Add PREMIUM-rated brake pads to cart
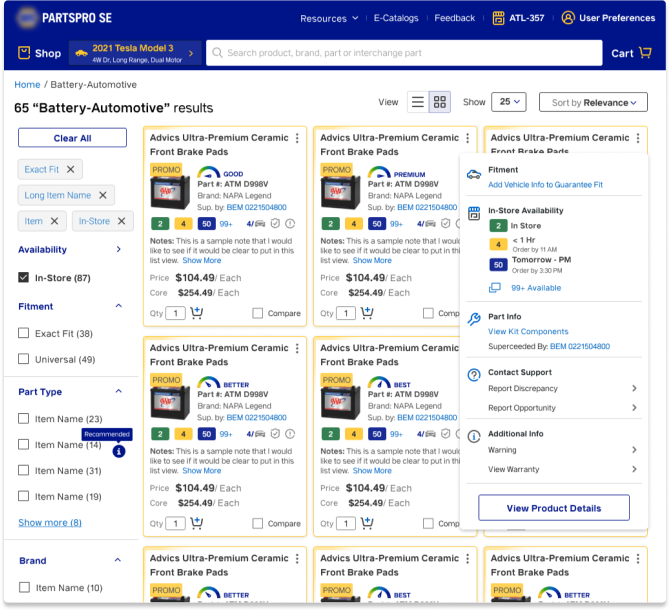 pos(367,313)
